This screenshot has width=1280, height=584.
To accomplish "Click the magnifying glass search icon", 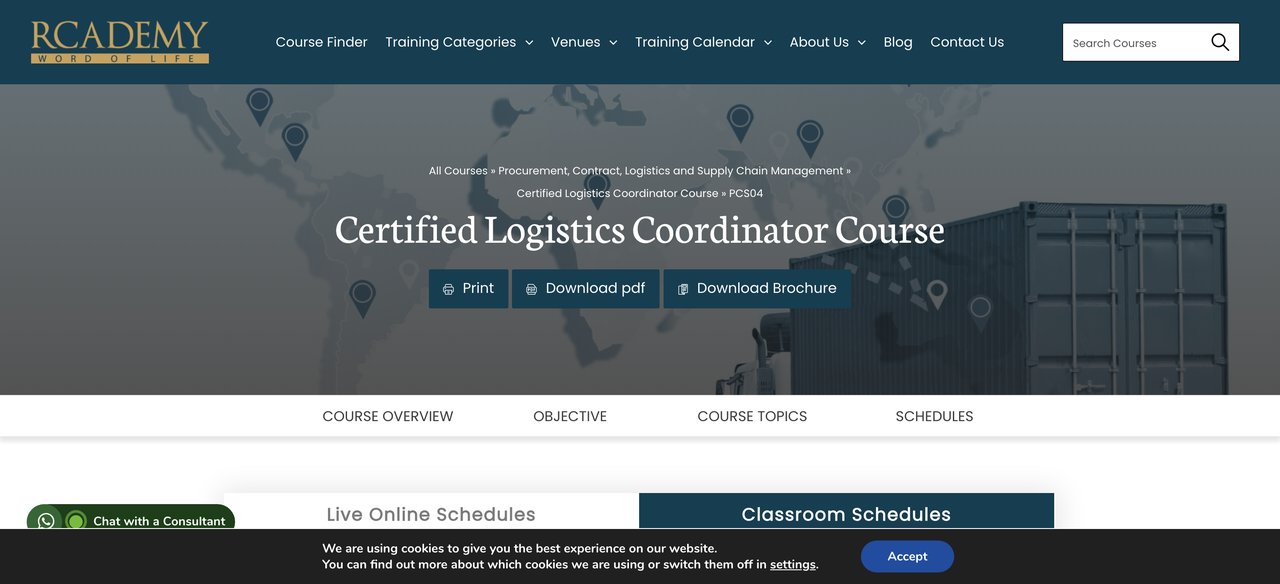I will pyautogui.click(x=1219, y=42).
